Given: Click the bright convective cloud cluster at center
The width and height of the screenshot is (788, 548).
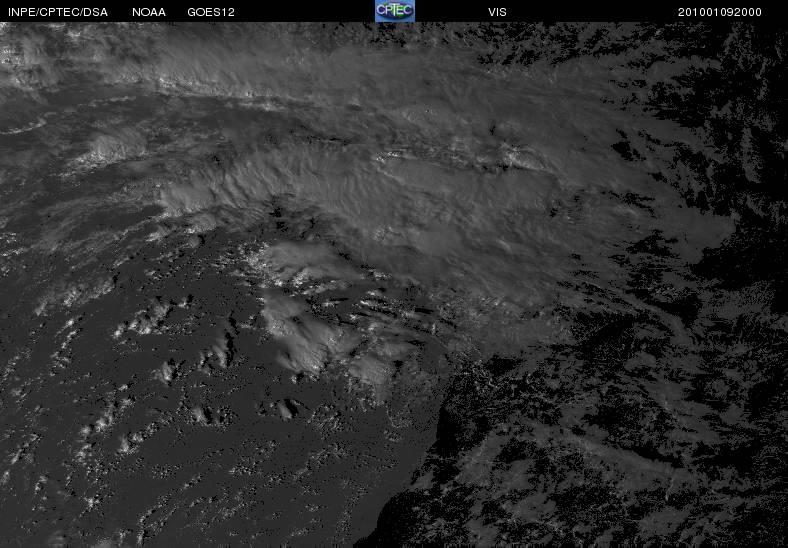Looking at the screenshot, I should coord(302,327).
